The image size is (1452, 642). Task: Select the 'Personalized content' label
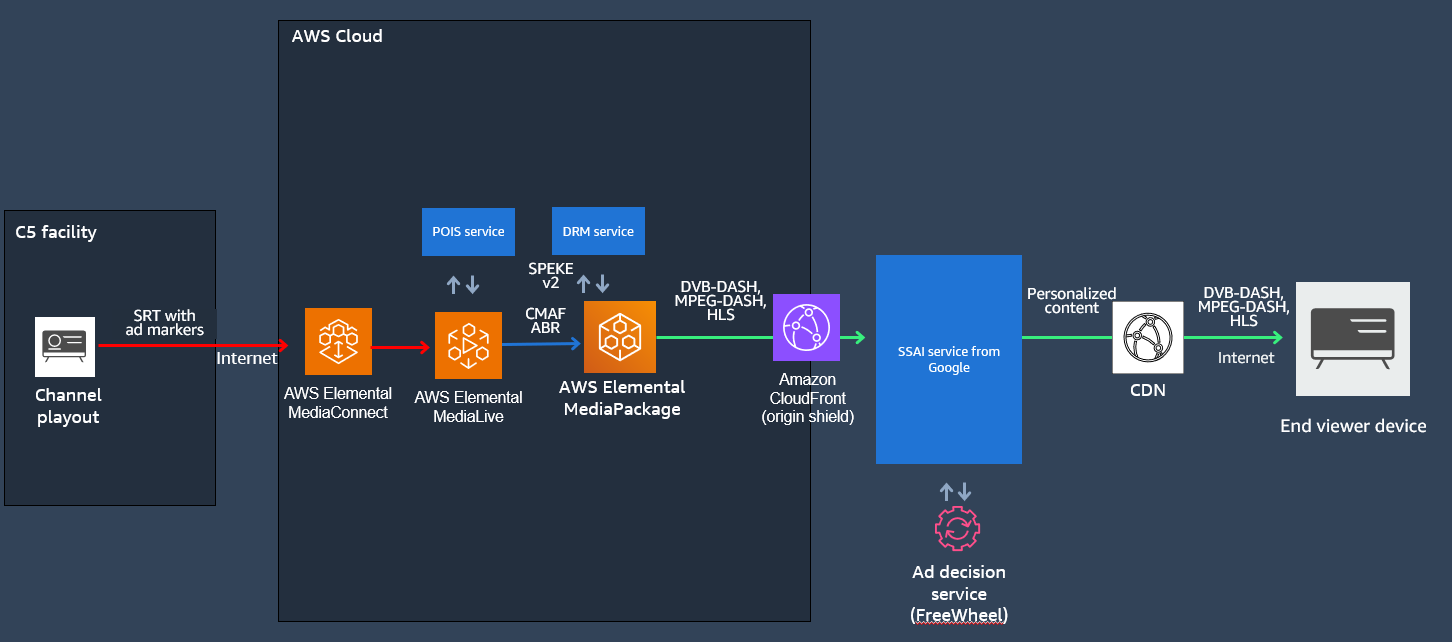(x=1071, y=301)
